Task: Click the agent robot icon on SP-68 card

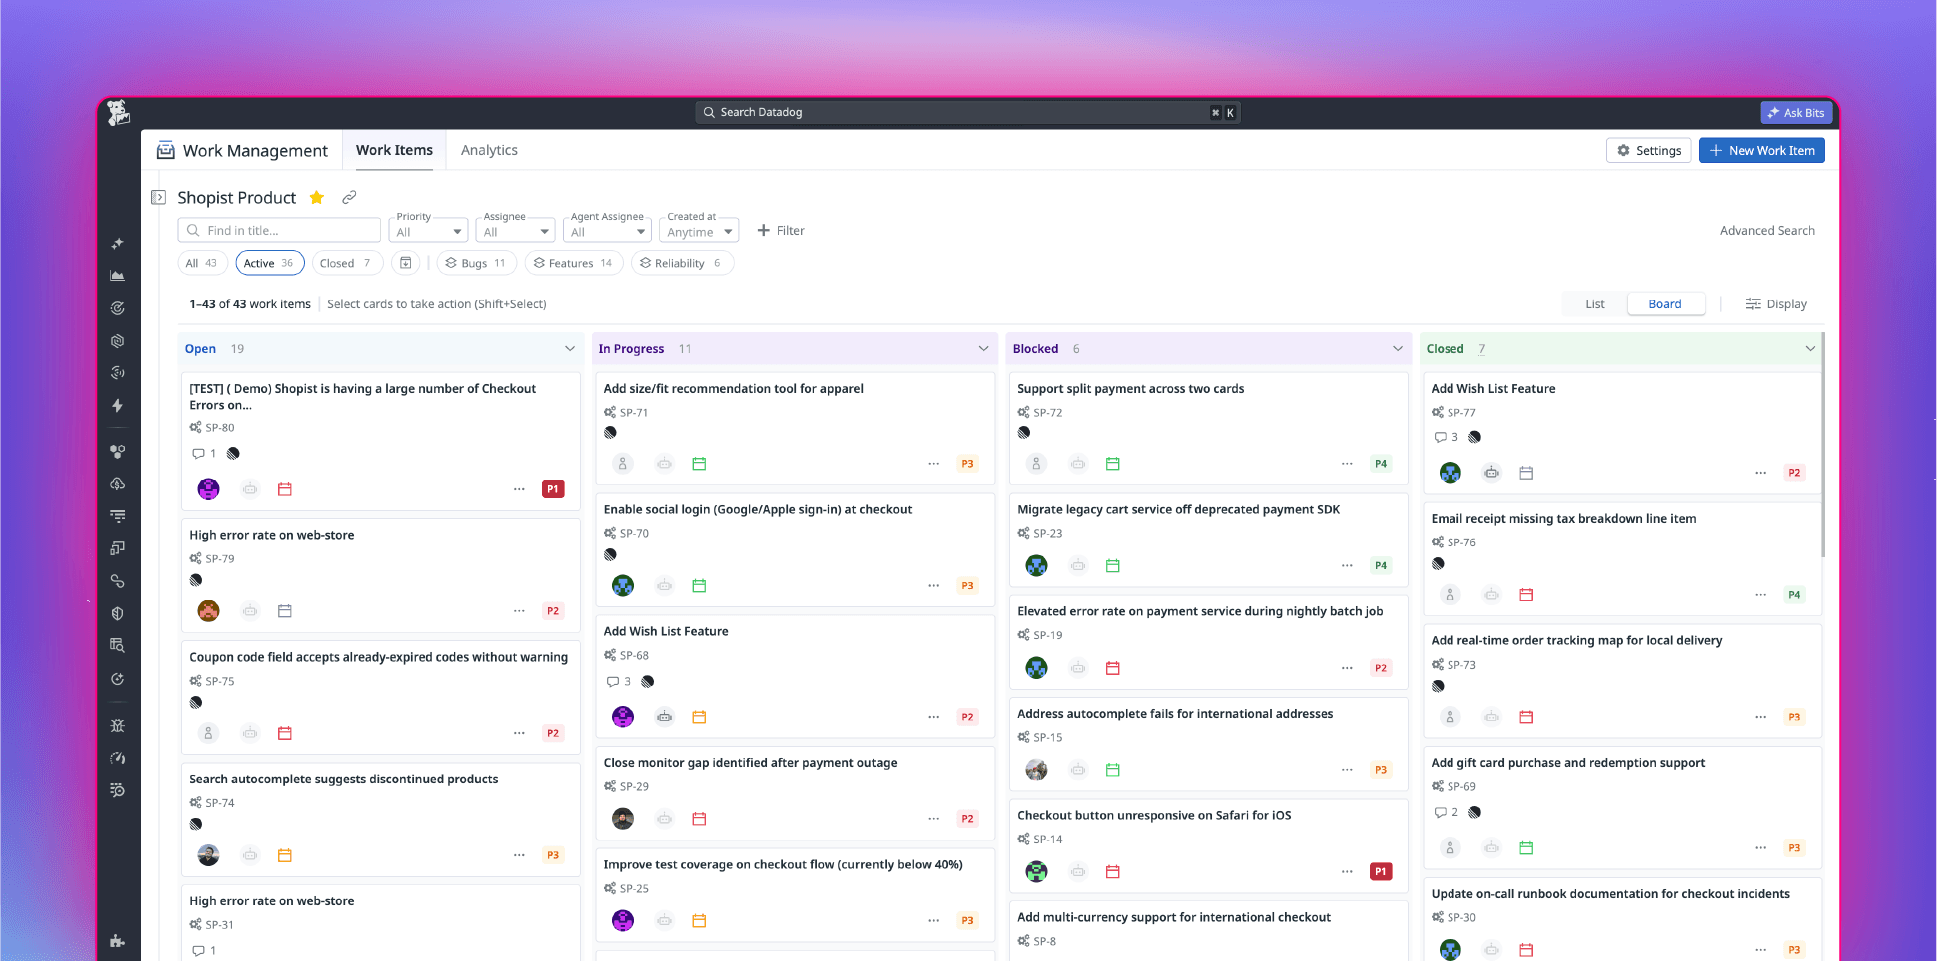Action: [665, 717]
